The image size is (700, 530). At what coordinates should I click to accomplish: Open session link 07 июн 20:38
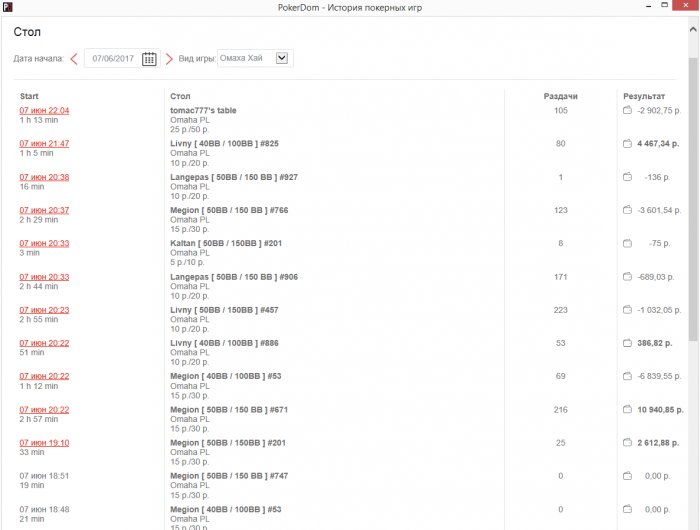[44, 177]
